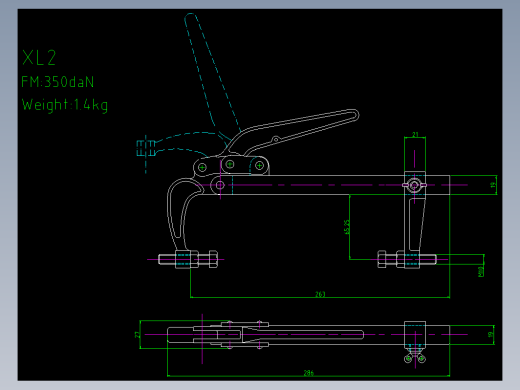Select the 'Weight:1.4kg' annotation text
Screen dimensions: 520x390
[65, 105]
